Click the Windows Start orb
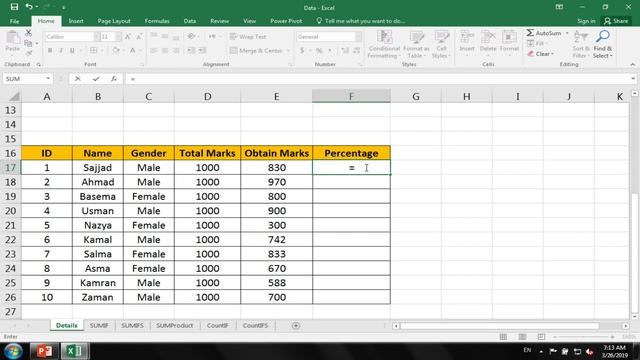The height and width of the screenshot is (360, 640). point(13,351)
